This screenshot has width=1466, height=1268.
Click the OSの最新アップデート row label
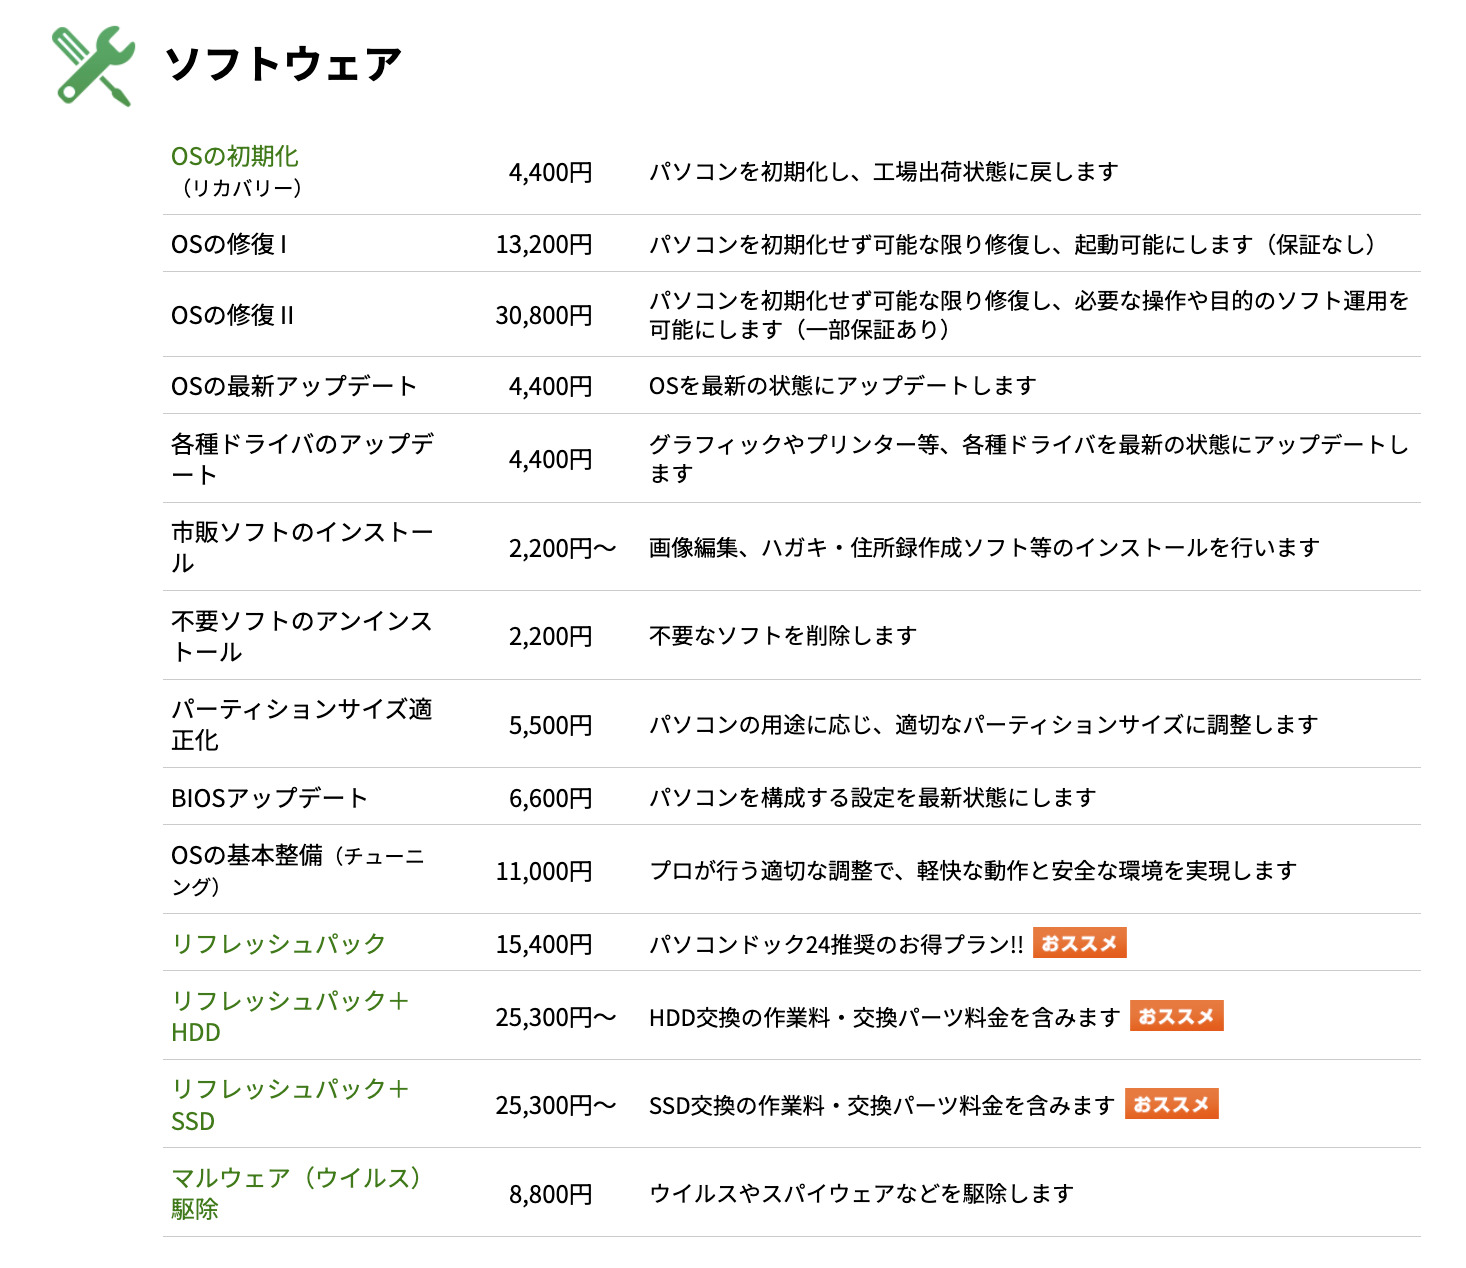(293, 386)
